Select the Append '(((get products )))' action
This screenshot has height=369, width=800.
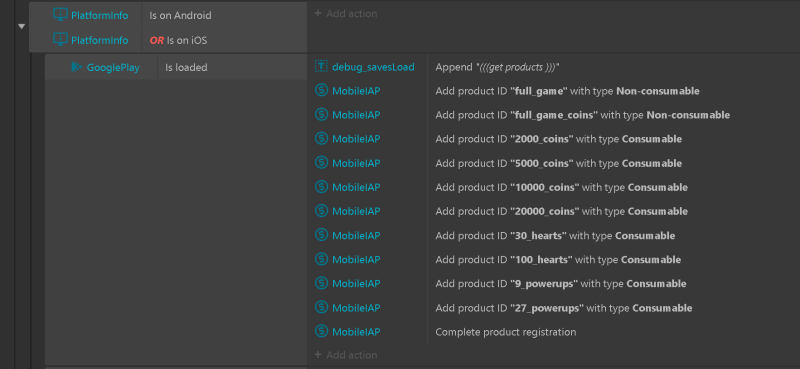(x=498, y=67)
